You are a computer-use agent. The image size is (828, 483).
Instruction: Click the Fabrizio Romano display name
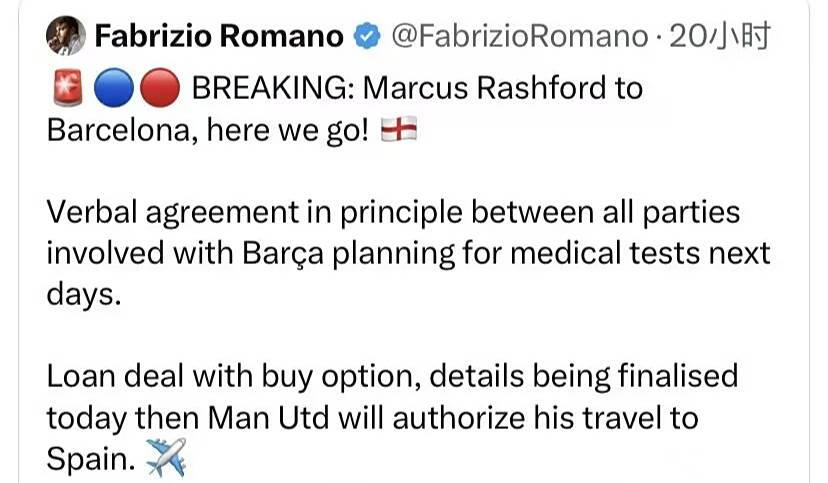pyautogui.click(x=219, y=38)
